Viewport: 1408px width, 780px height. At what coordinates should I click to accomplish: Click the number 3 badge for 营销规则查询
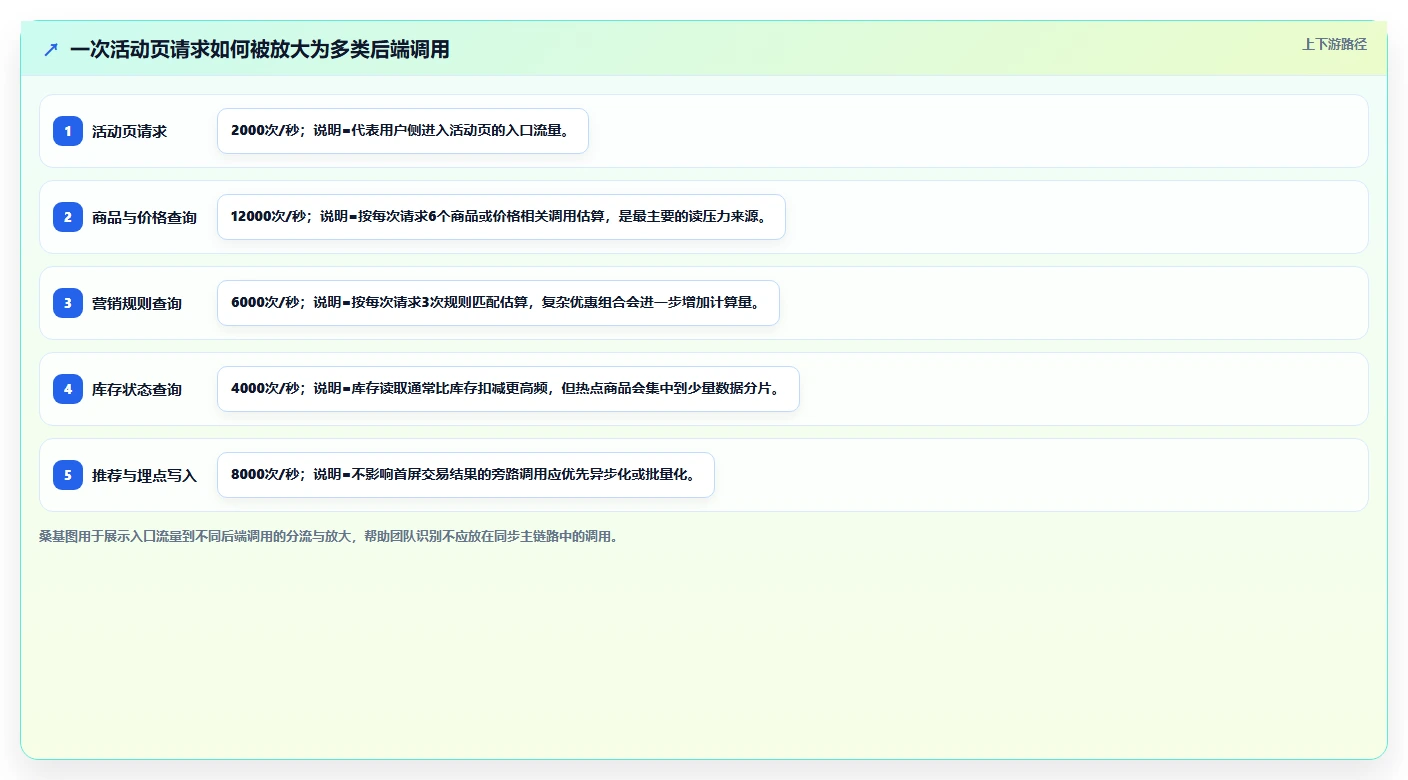[x=68, y=303]
